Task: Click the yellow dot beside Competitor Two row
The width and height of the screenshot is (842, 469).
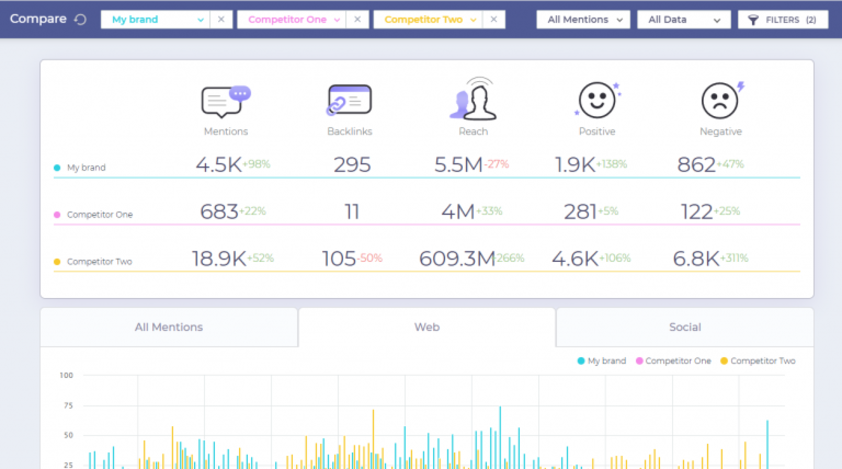Action: click(x=57, y=262)
